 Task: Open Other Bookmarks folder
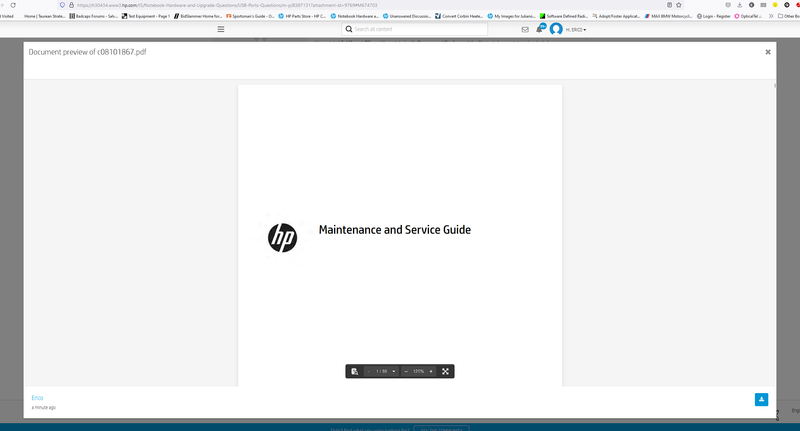click(x=789, y=16)
